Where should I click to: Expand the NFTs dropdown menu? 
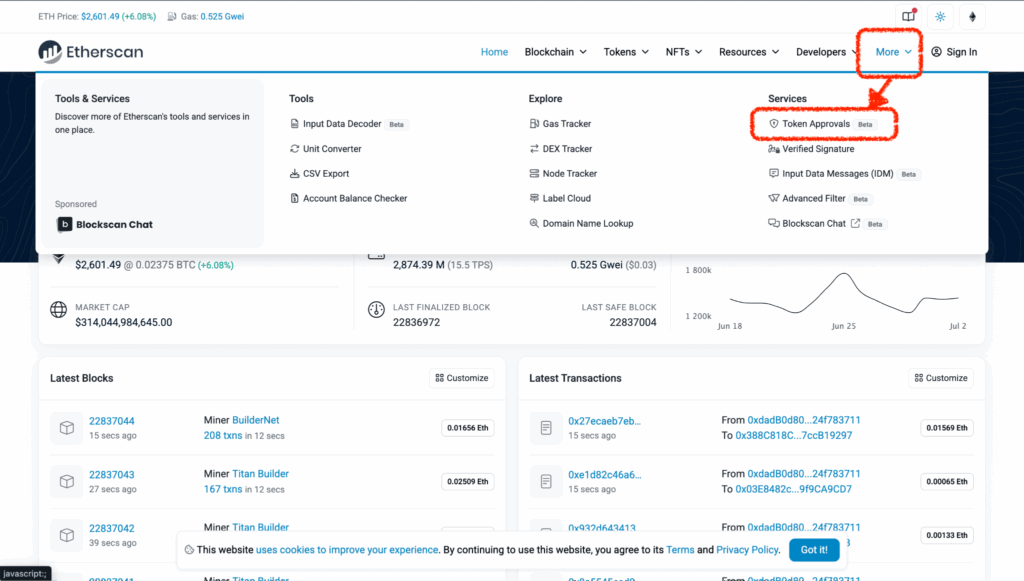pyautogui.click(x=684, y=52)
